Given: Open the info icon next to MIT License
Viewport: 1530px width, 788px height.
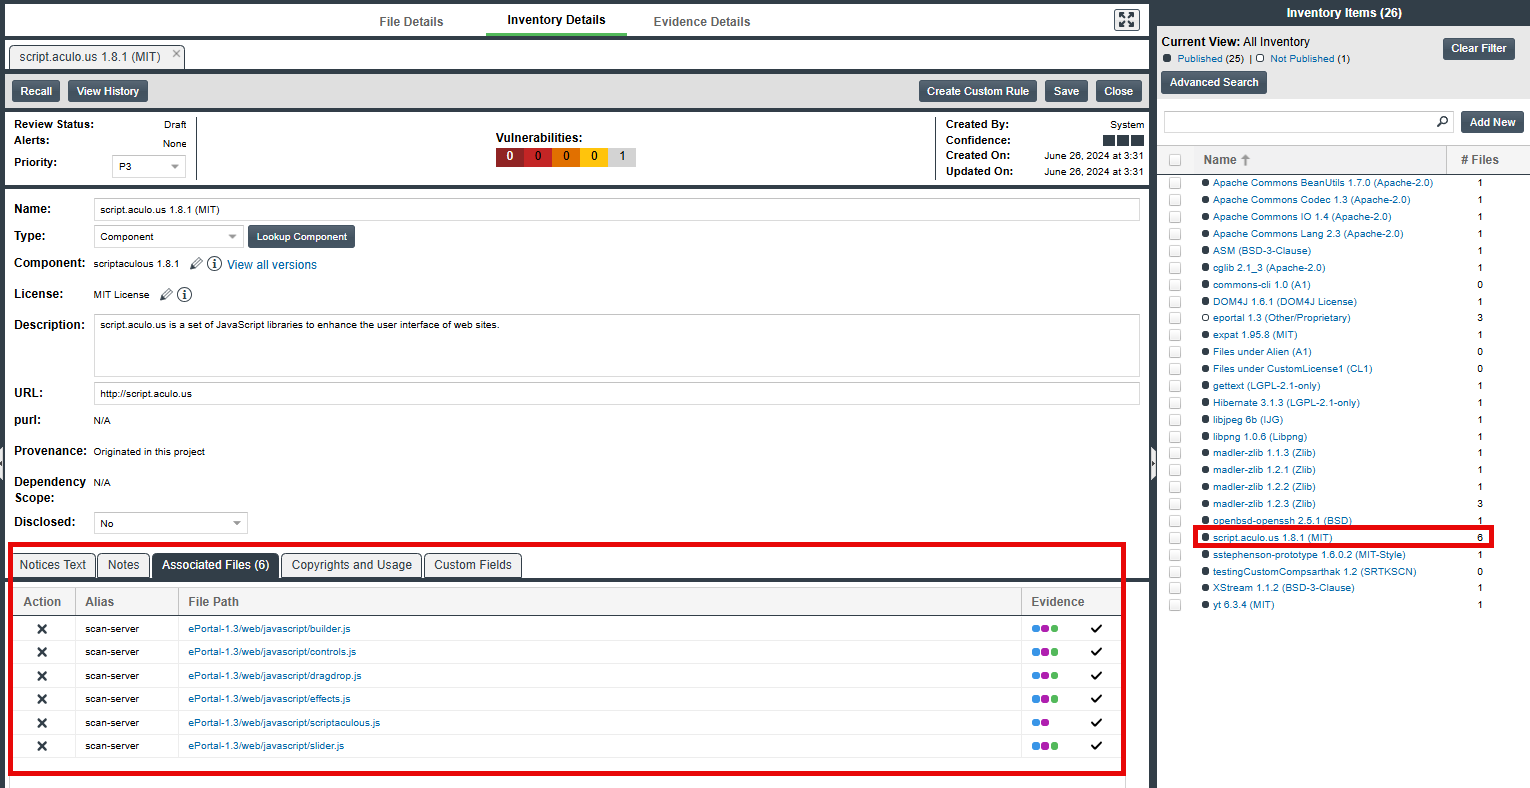Looking at the screenshot, I should [x=185, y=295].
